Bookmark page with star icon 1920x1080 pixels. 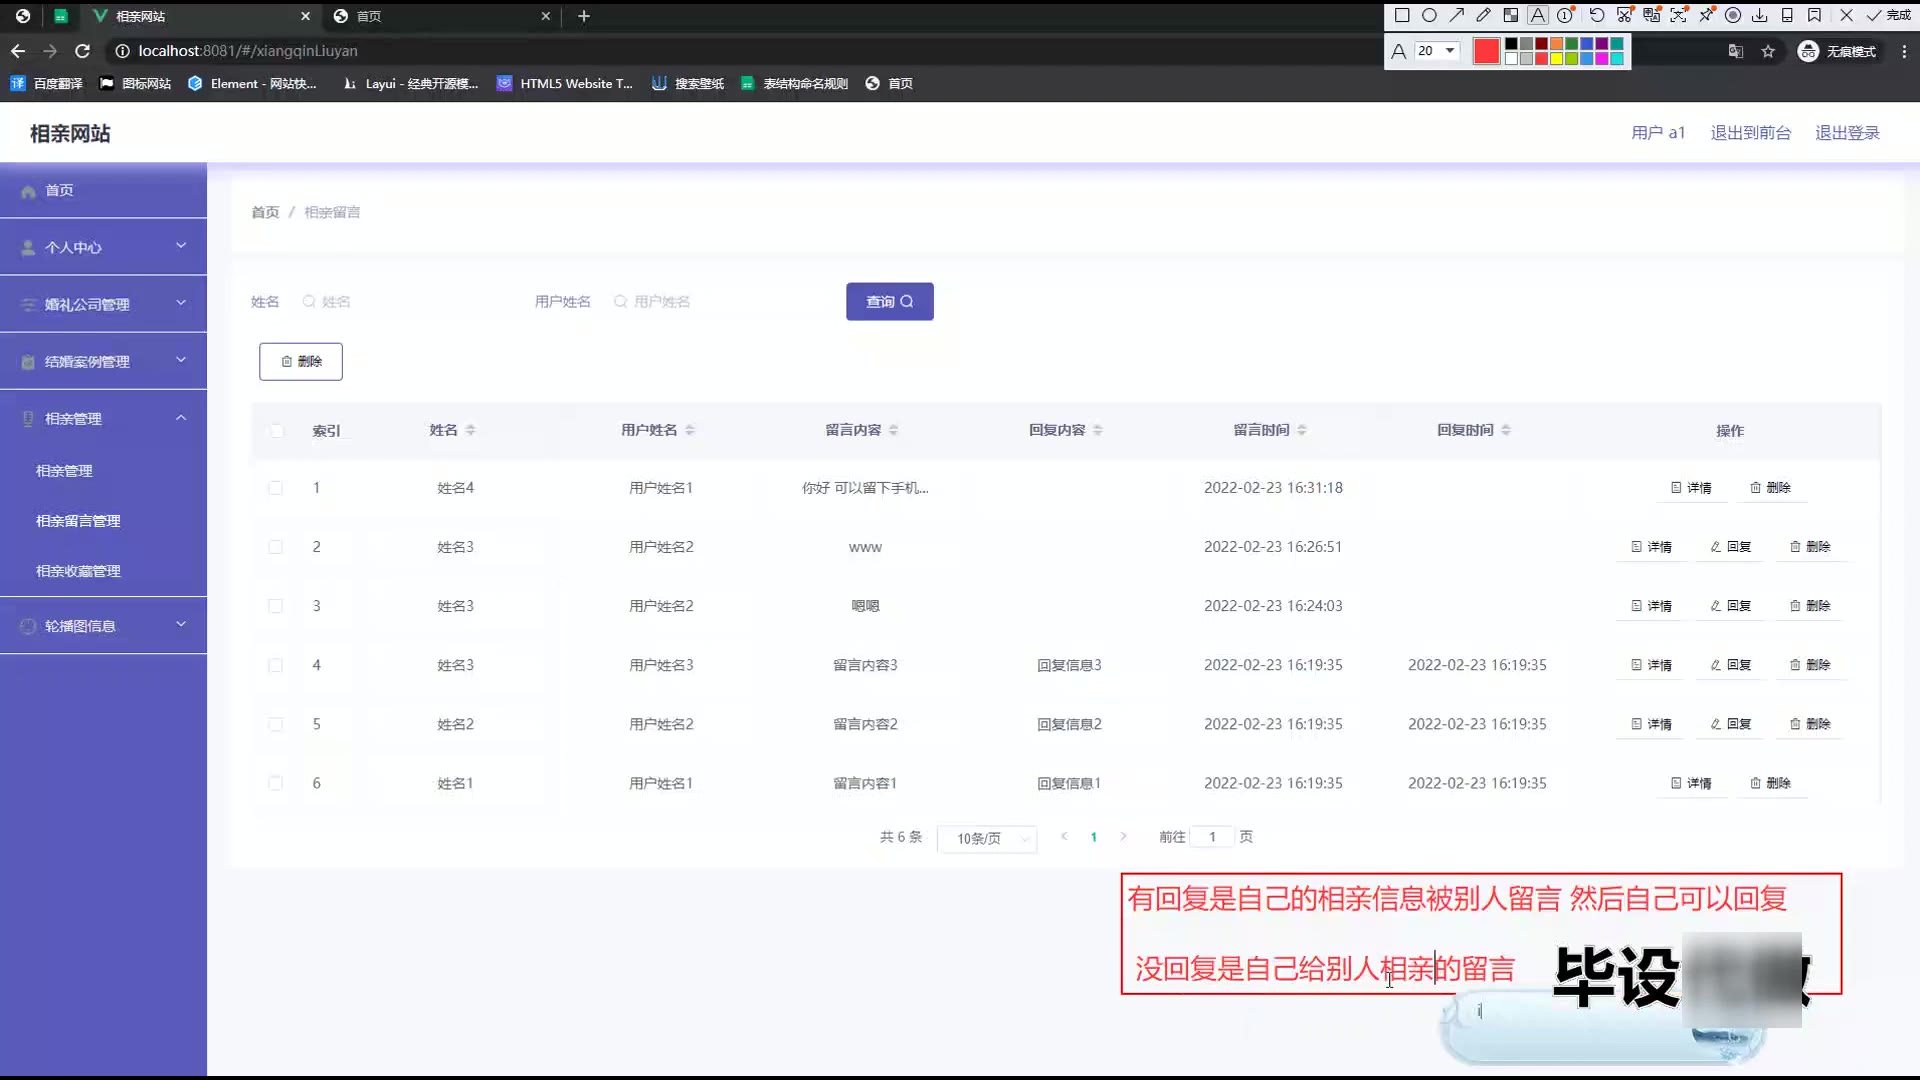[1768, 51]
